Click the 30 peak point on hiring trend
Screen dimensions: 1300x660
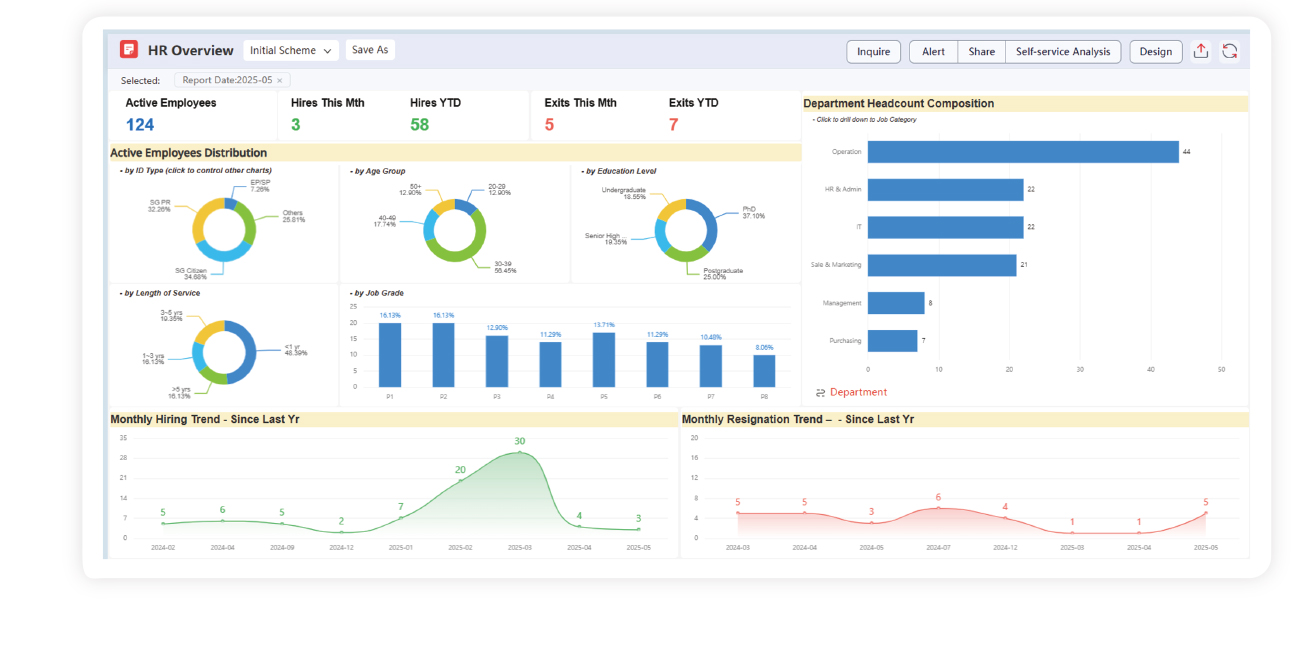[519, 453]
